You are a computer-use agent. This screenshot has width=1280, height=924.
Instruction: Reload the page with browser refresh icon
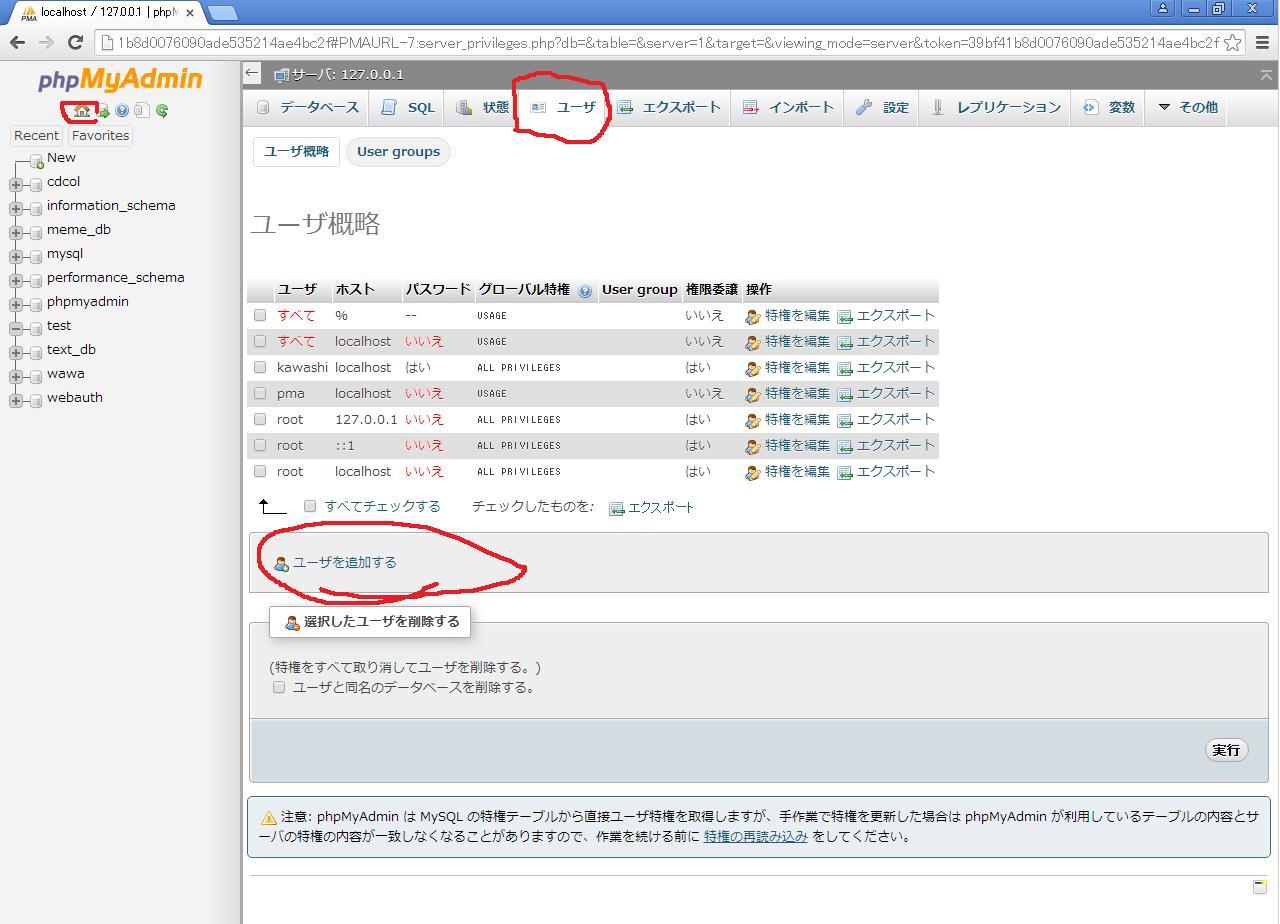[x=75, y=42]
